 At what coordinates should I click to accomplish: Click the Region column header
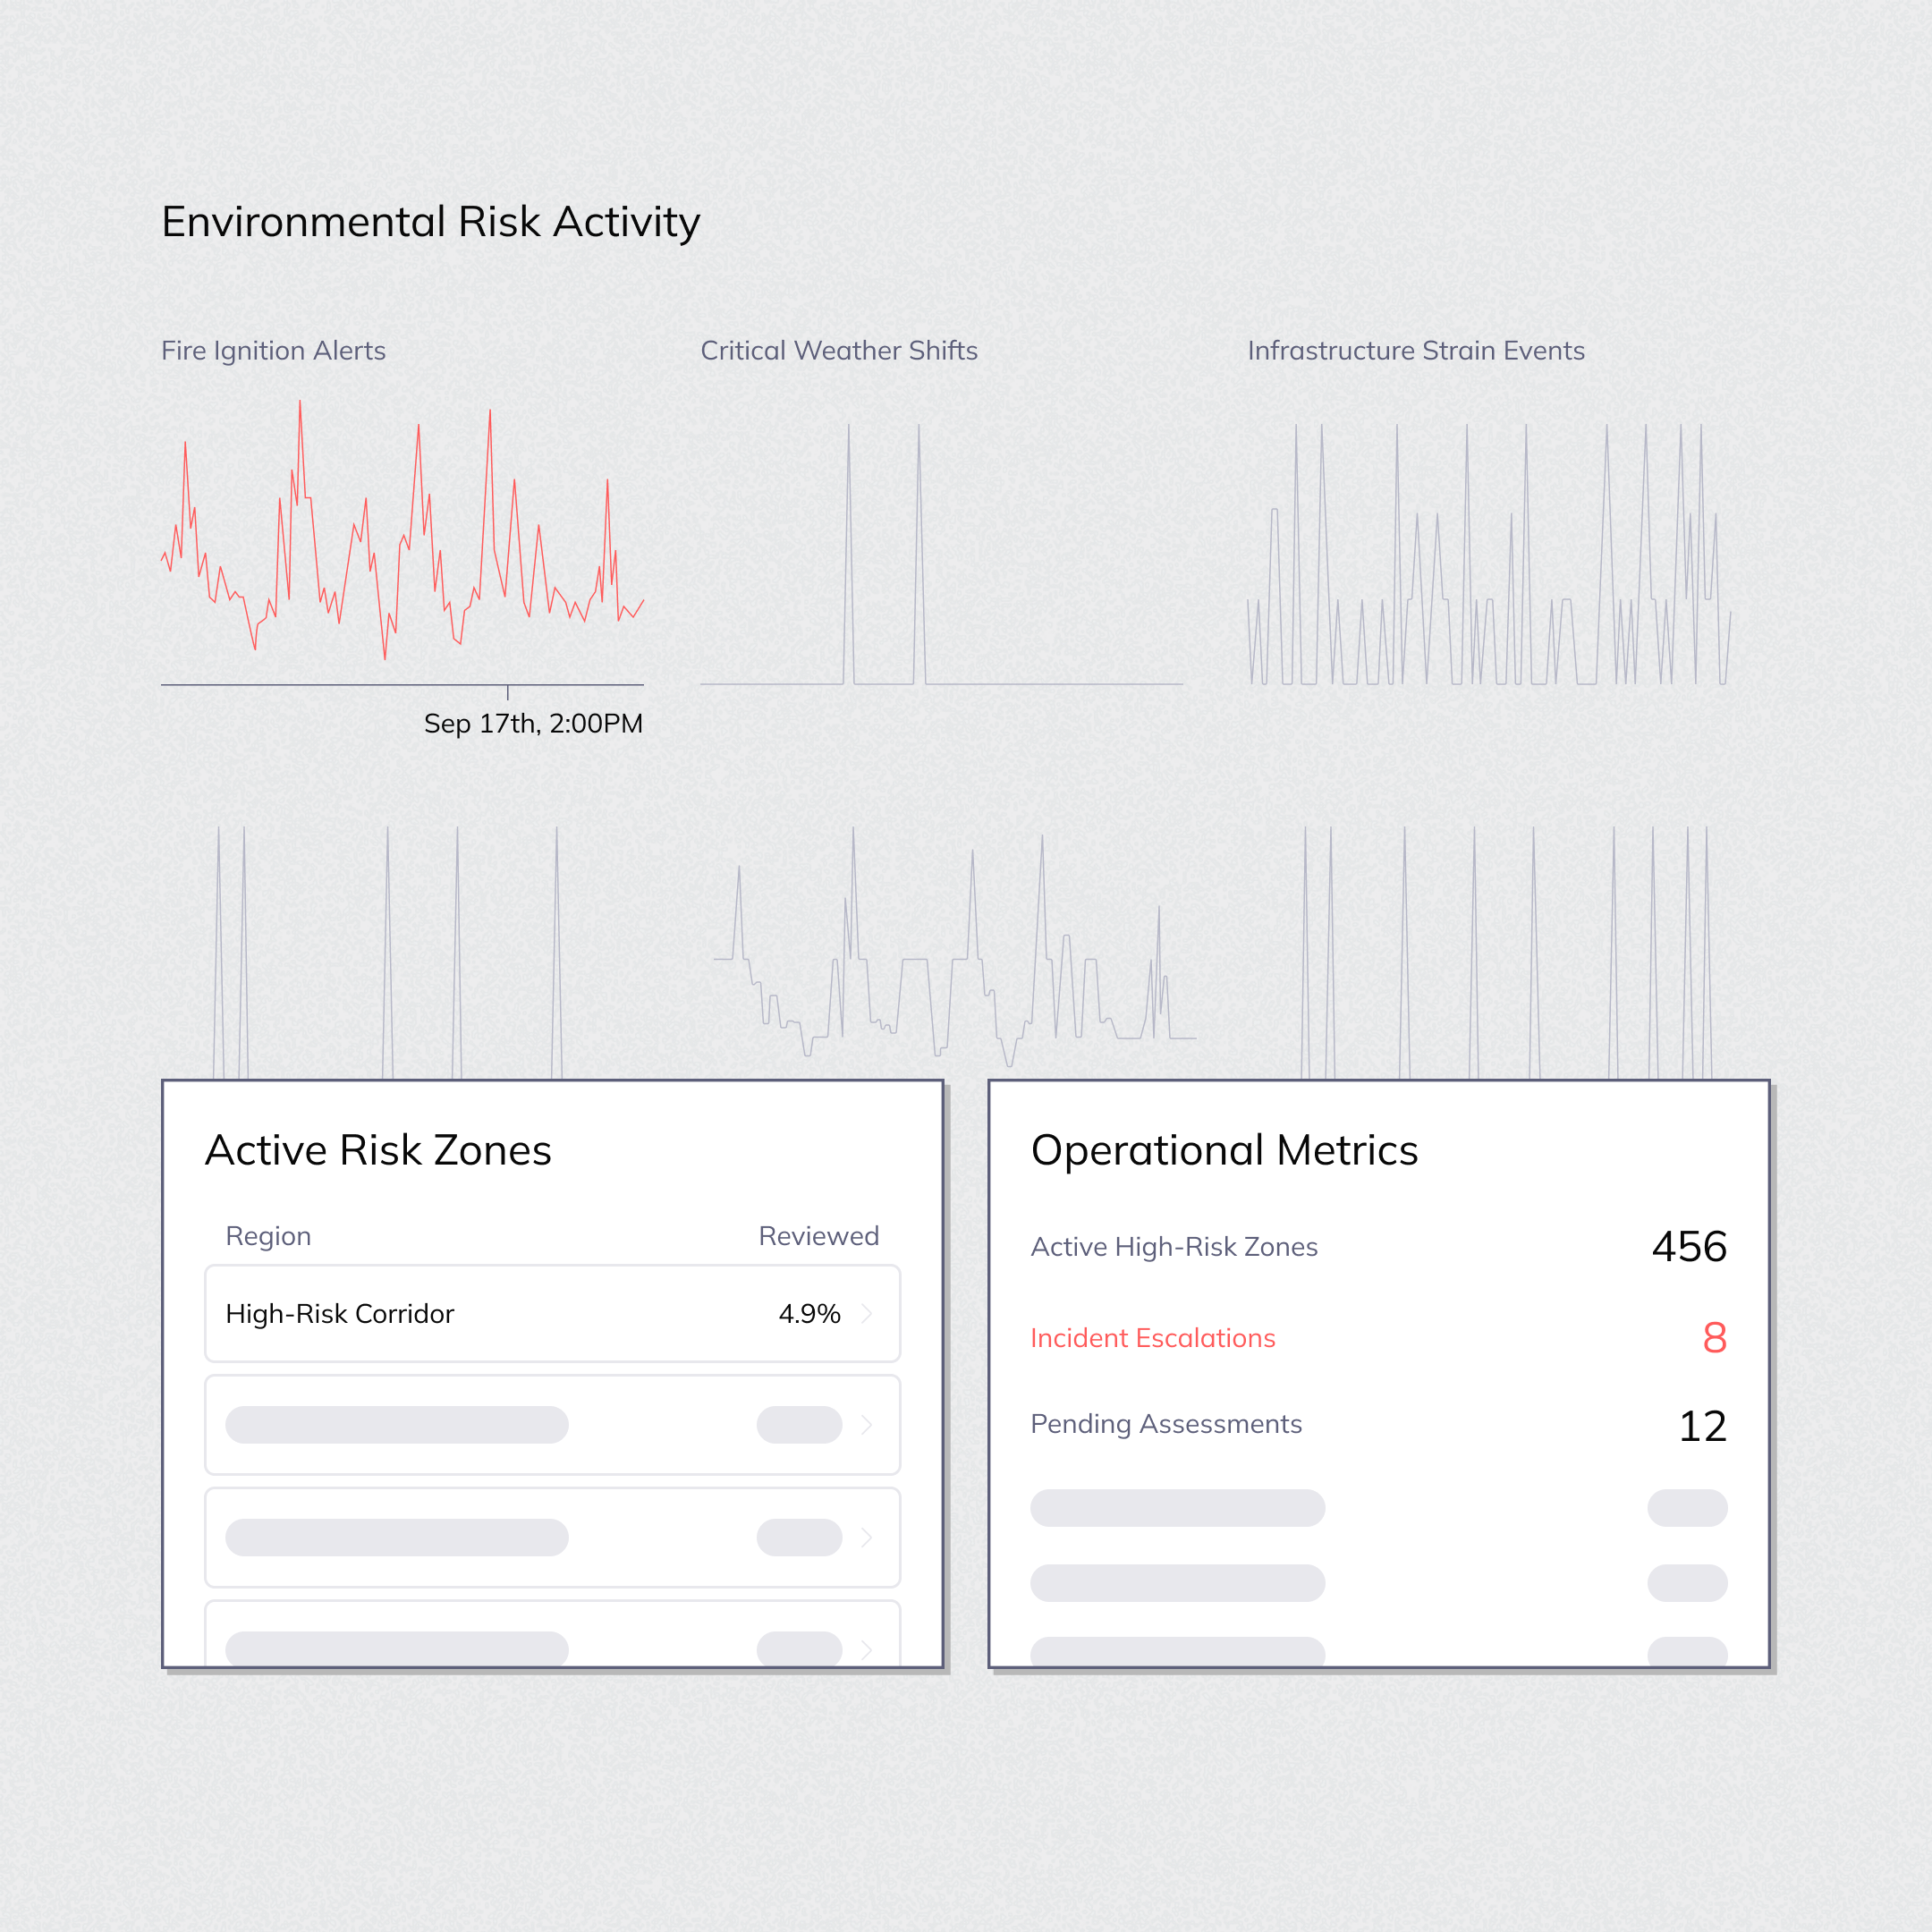click(268, 1236)
